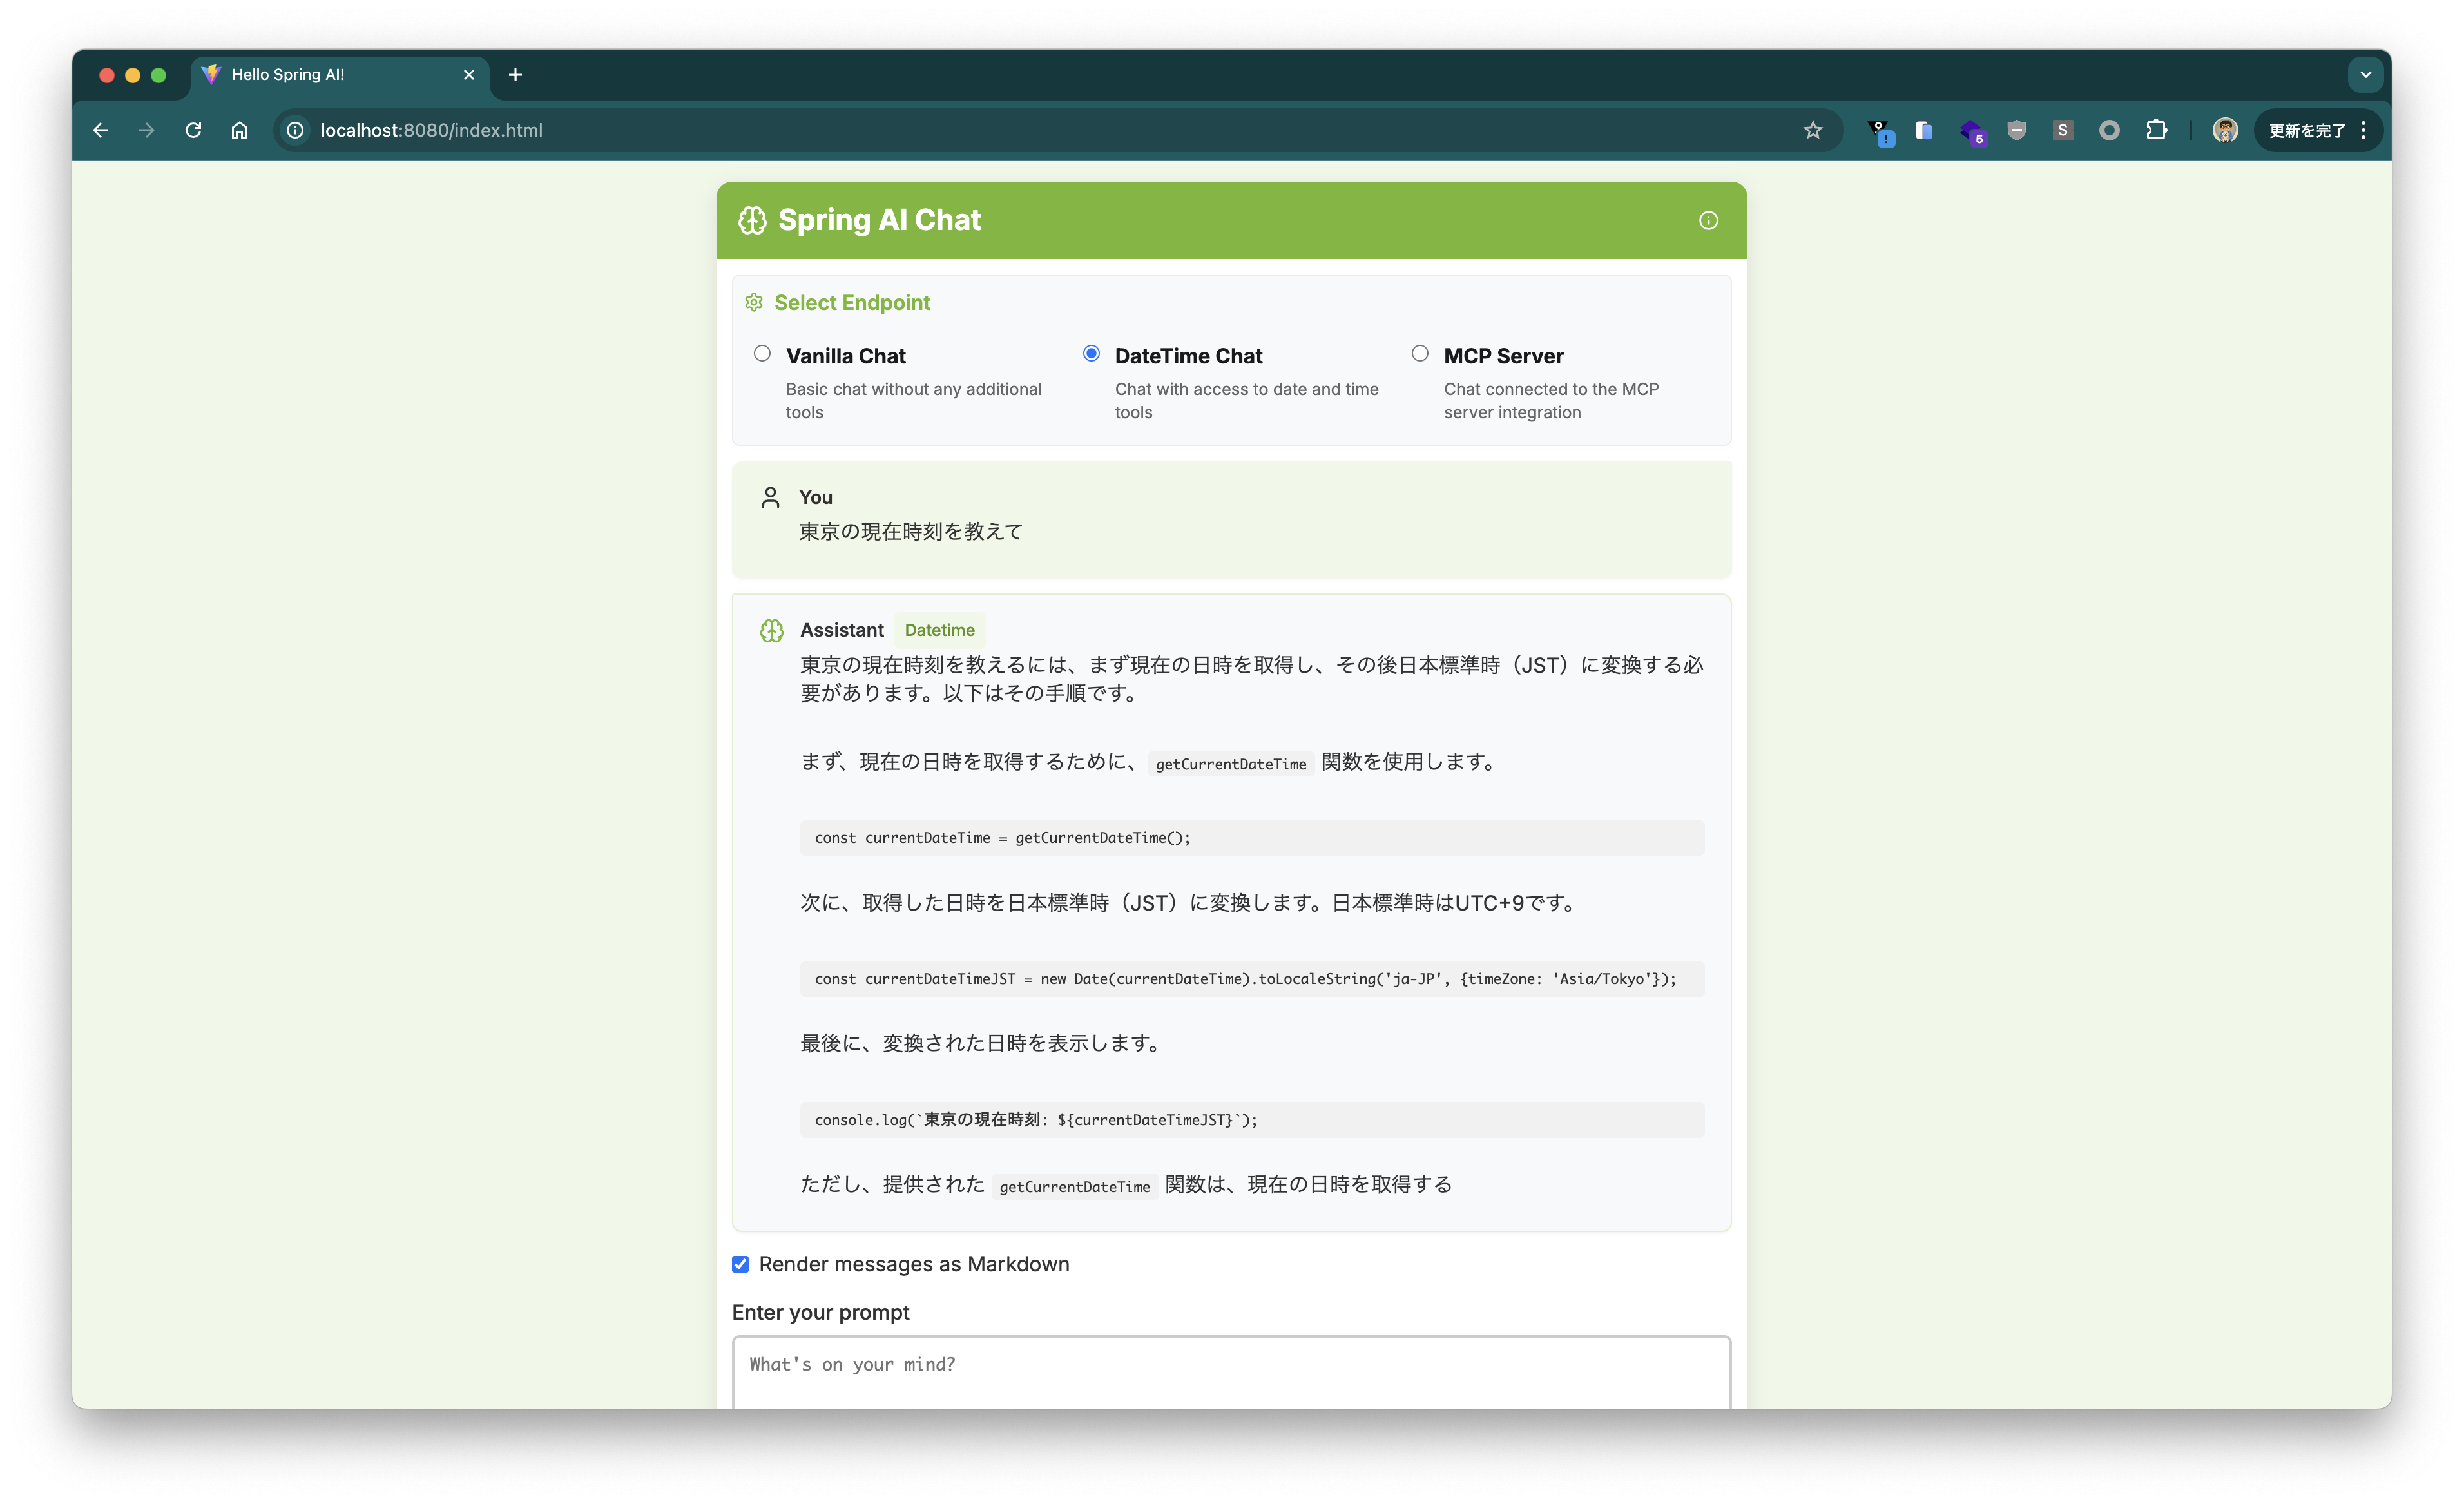Image resolution: width=2464 pixels, height=1504 pixels.
Task: Open a new browser tab
Action: 515,75
